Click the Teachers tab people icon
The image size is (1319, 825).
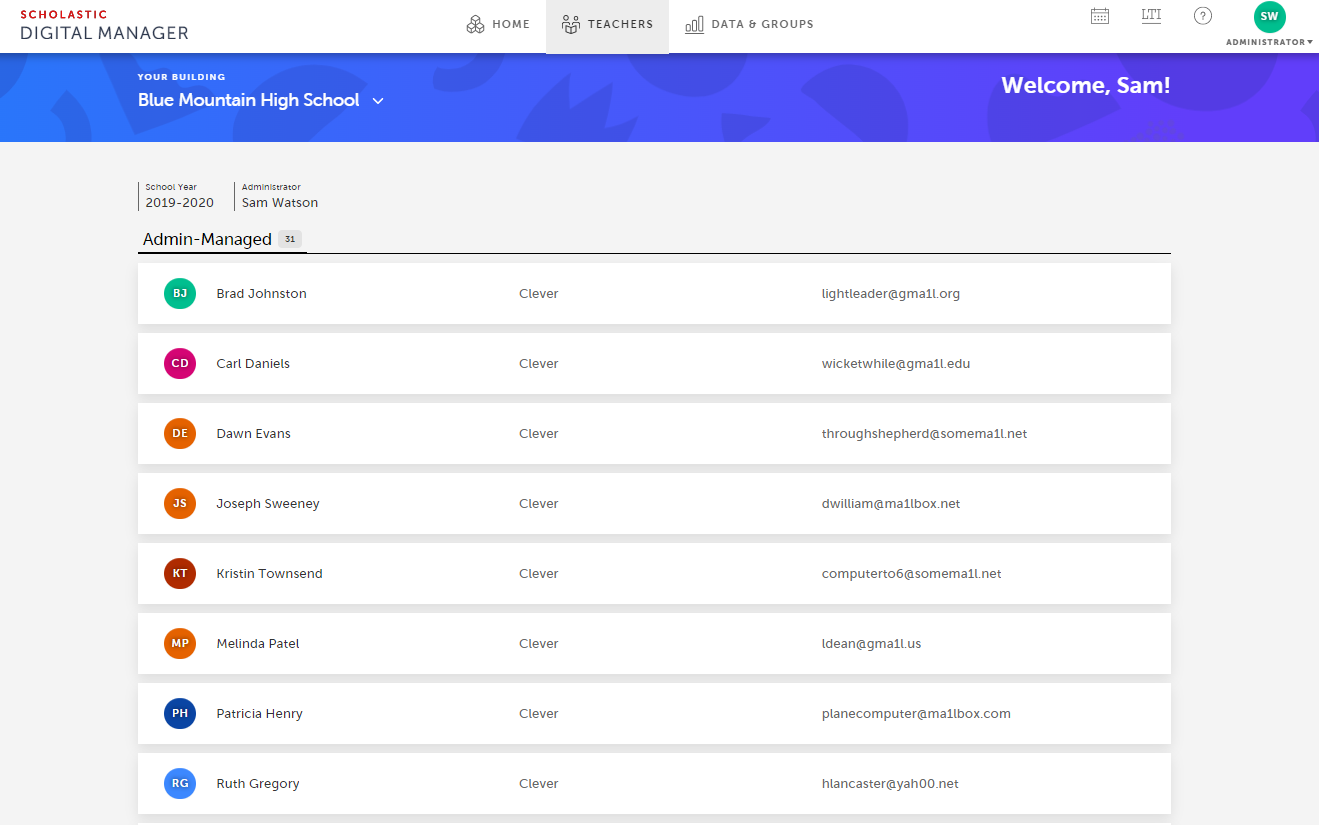pyautogui.click(x=571, y=24)
